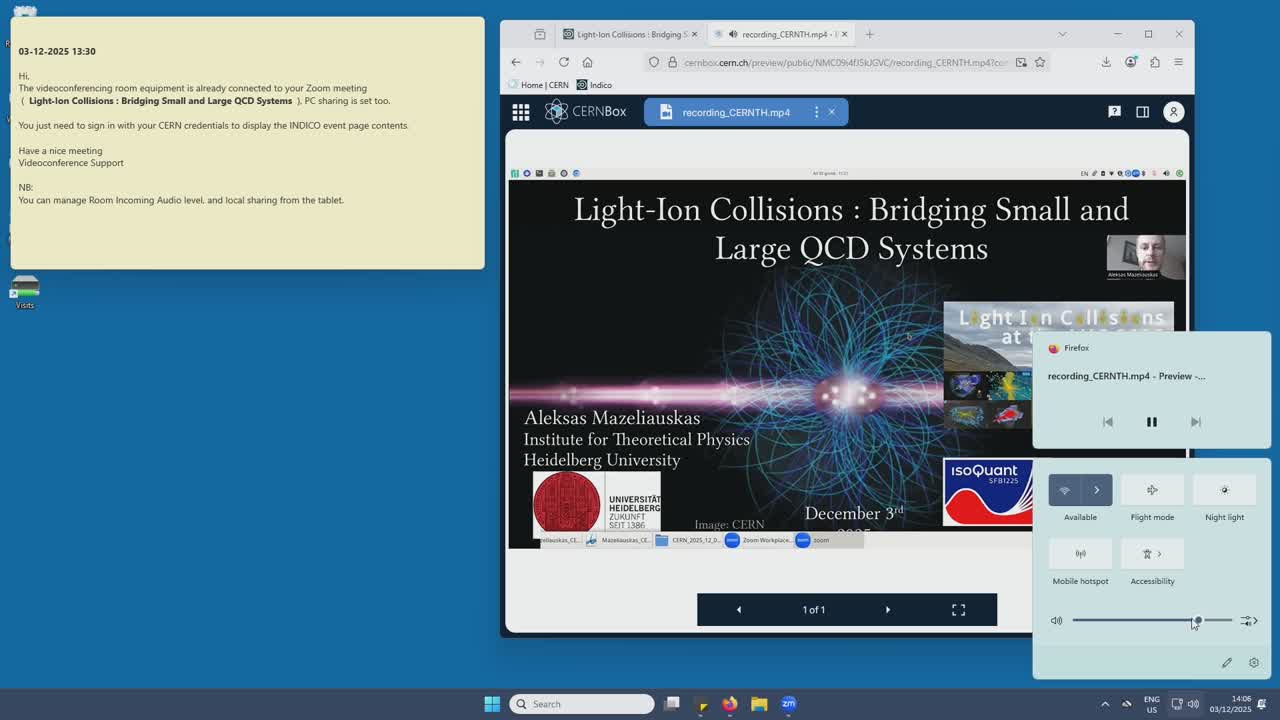1280x720 pixels.
Task: Expand the Accessibility quick settings options
Action: point(1152,554)
